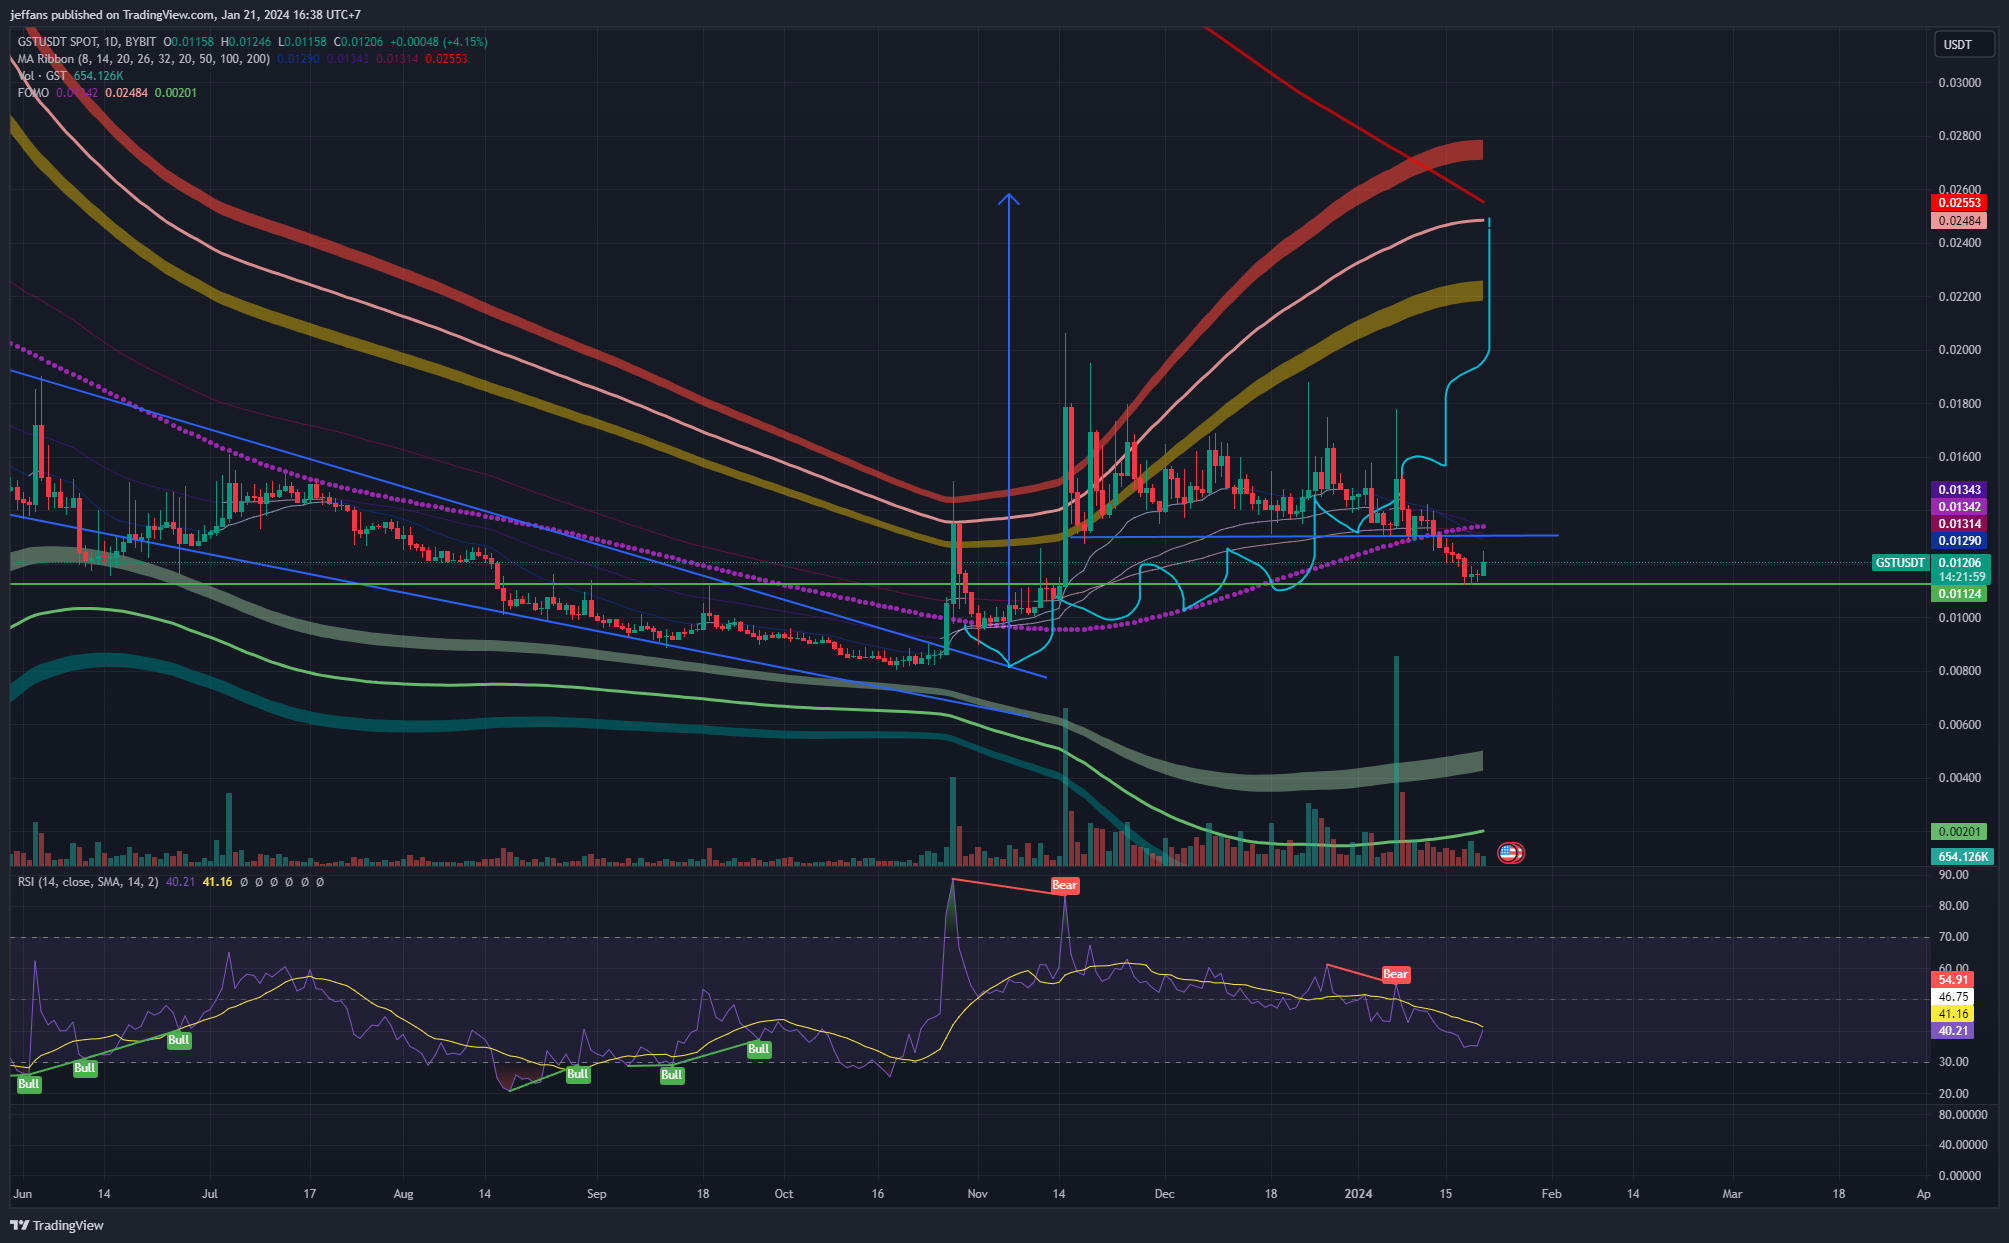
Task: Select the MA Ribbon indicator legend
Action: 144,59
